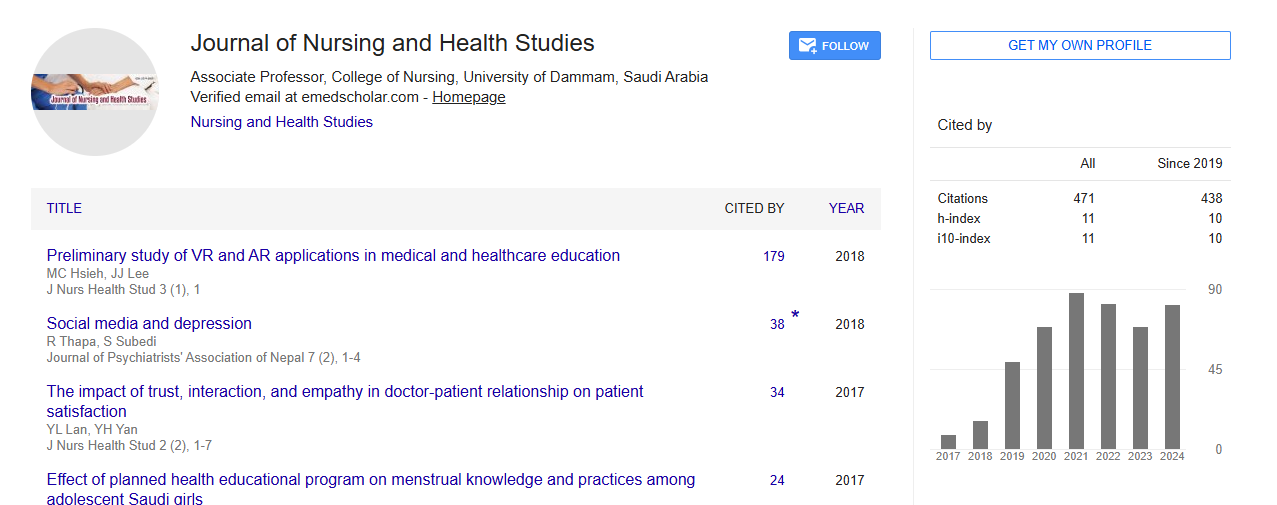The image size is (1277, 505).
Task: Sort articles by Year column
Action: [846, 208]
